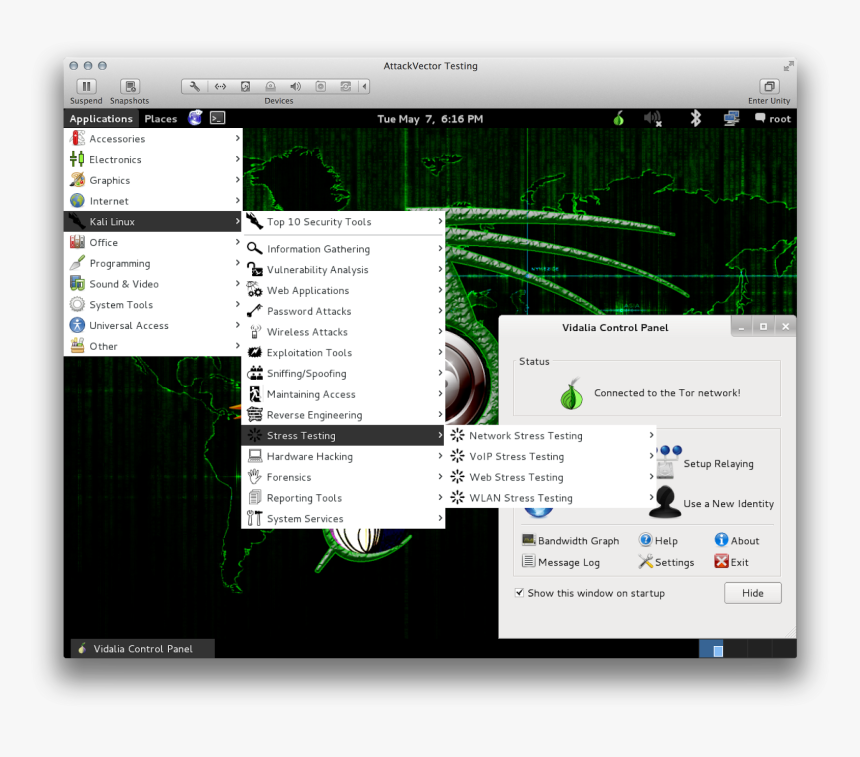The image size is (860, 757).
Task: Open Vidalia About dialog
Action: pyautogui.click(x=737, y=540)
